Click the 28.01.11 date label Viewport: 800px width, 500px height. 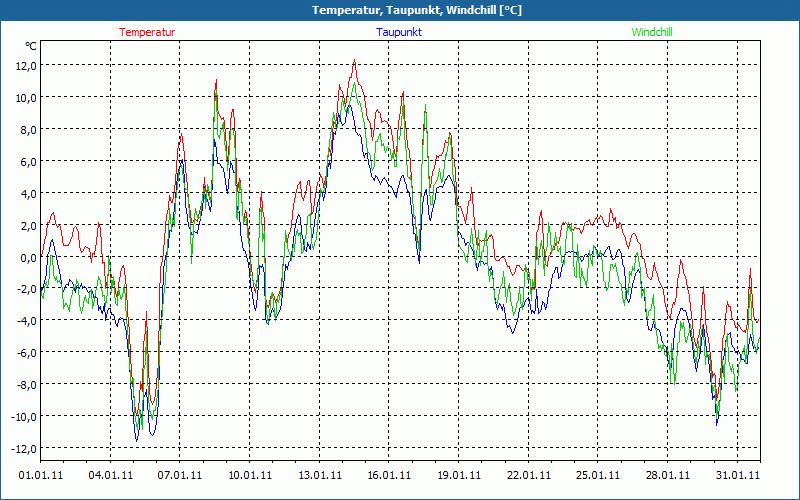667,475
